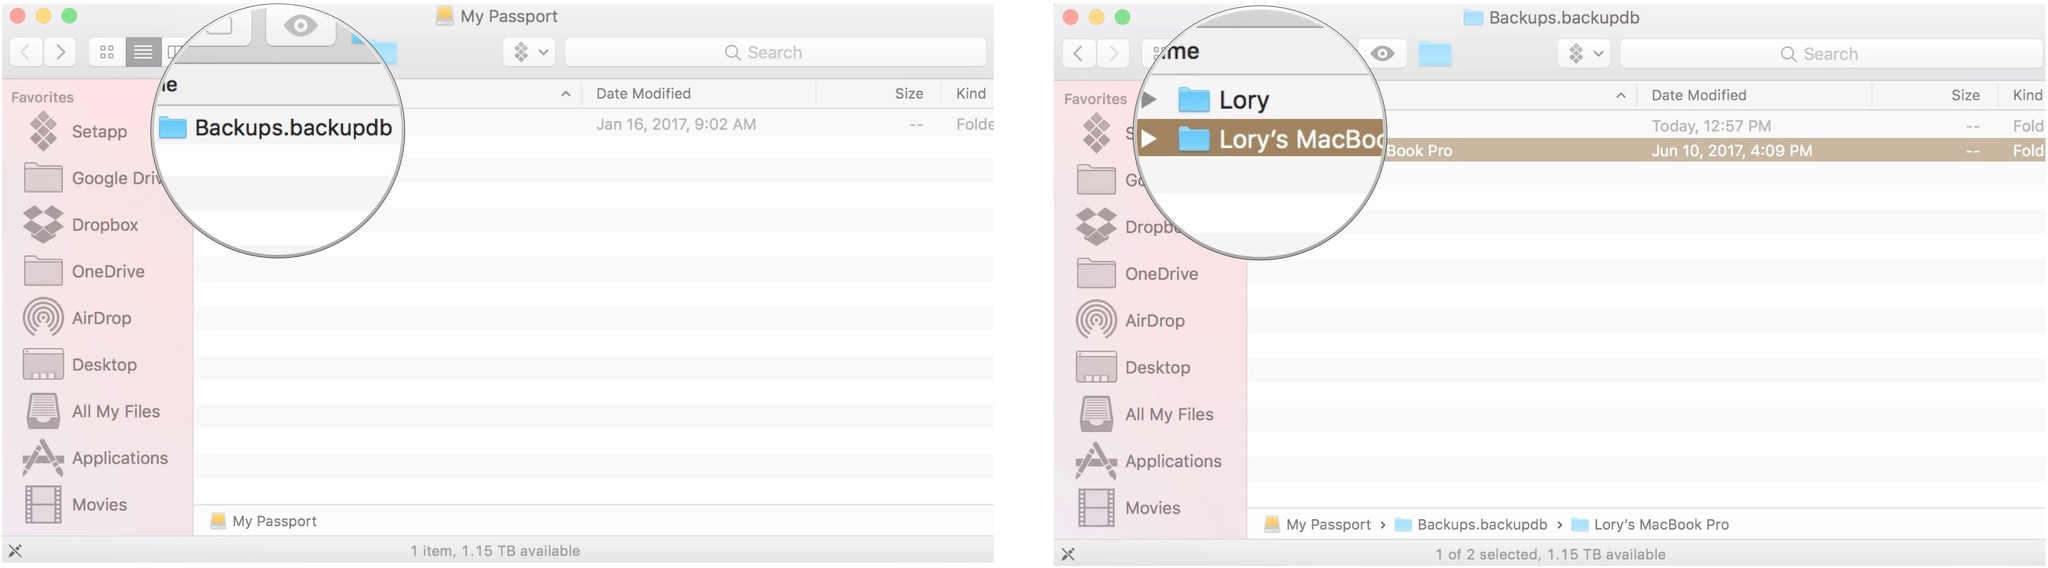Open All My Files in Backups.backupdb sidebar
Viewport: 2048px width, 568px height.
pyautogui.click(x=1146, y=414)
